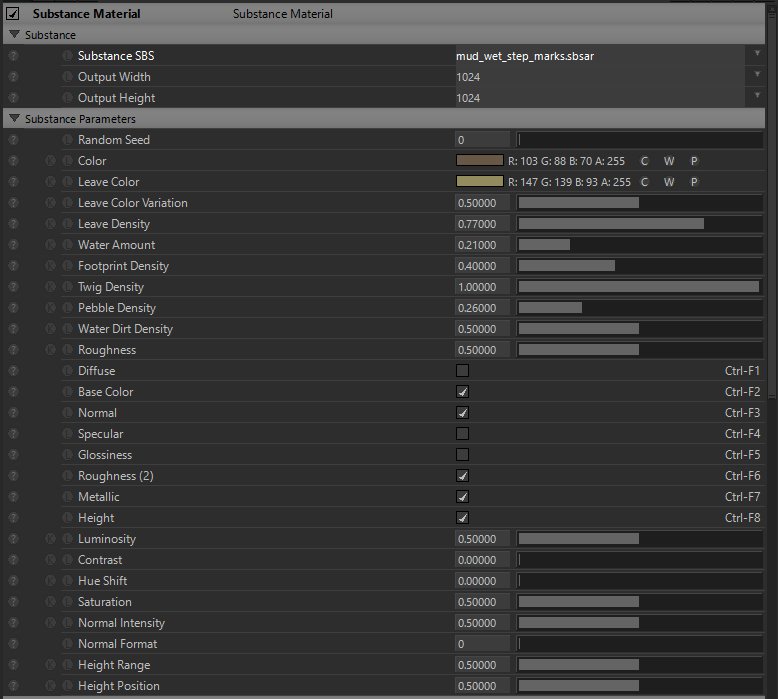Image resolution: width=778 pixels, height=699 pixels.
Task: Collapse the Substance Parameters section
Action: tap(14, 119)
